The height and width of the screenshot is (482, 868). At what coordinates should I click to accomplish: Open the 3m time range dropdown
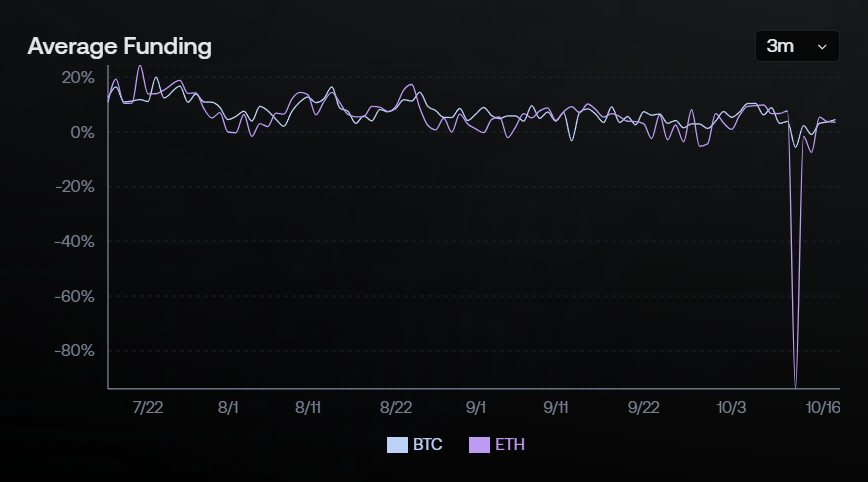coord(797,46)
